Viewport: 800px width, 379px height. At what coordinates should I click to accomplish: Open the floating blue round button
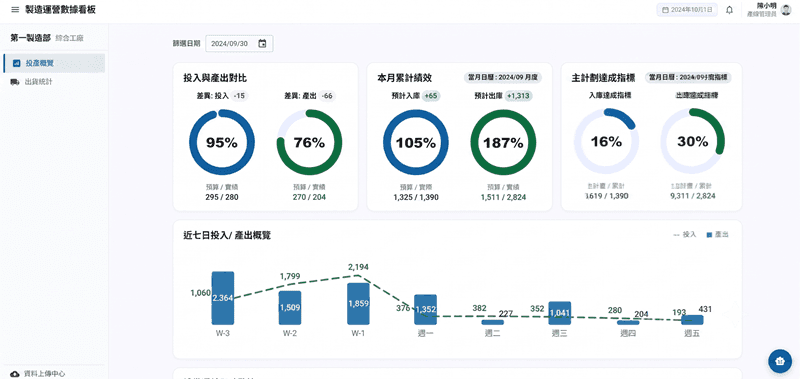[780, 361]
